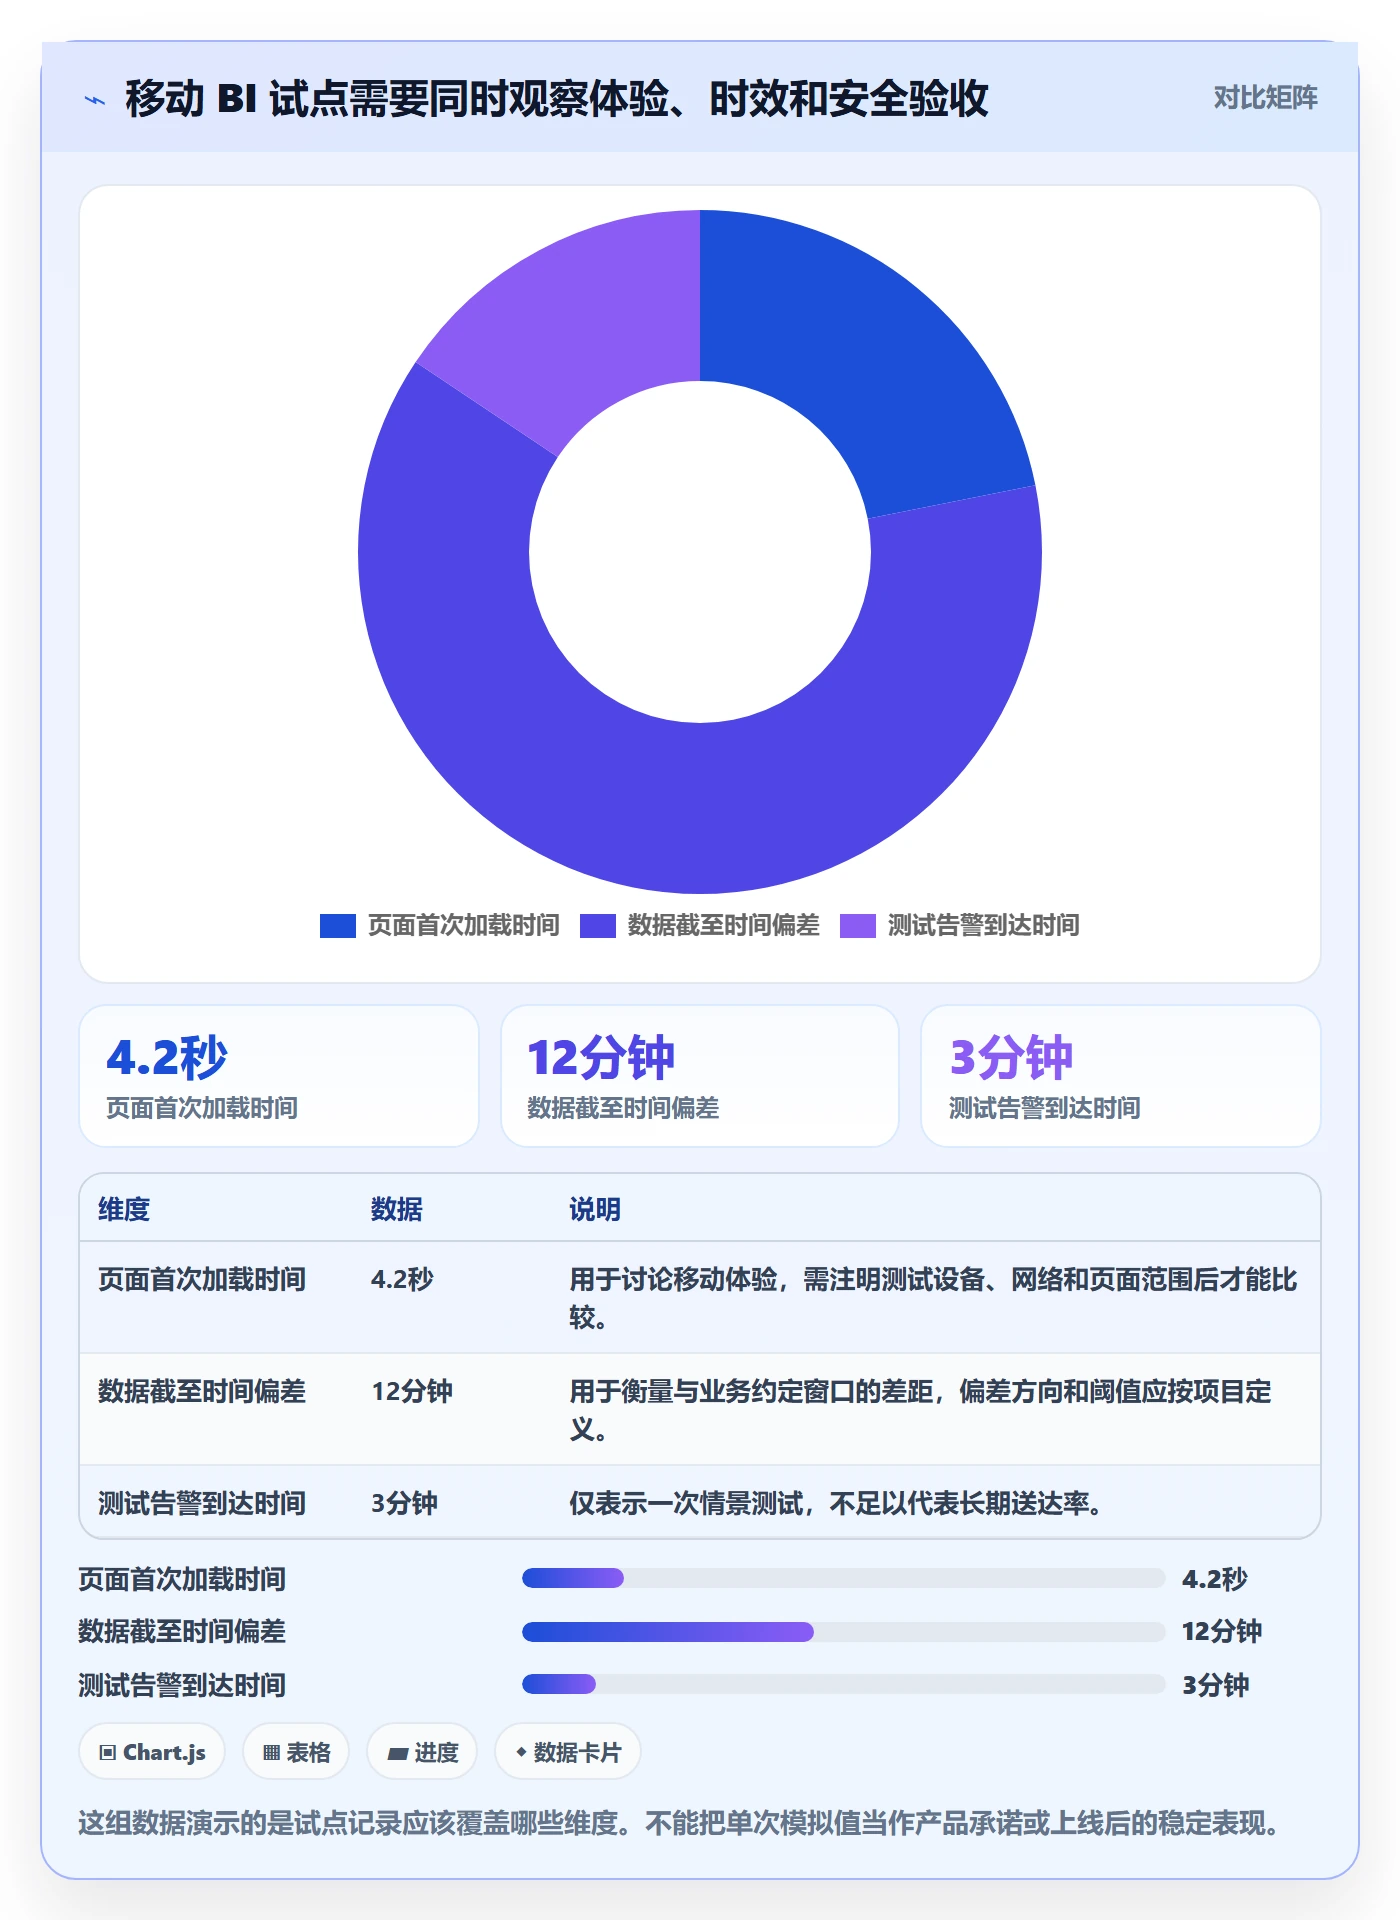This screenshot has width=1400, height=1920.
Task: Open the 12分钟 data card
Action: coord(700,1076)
